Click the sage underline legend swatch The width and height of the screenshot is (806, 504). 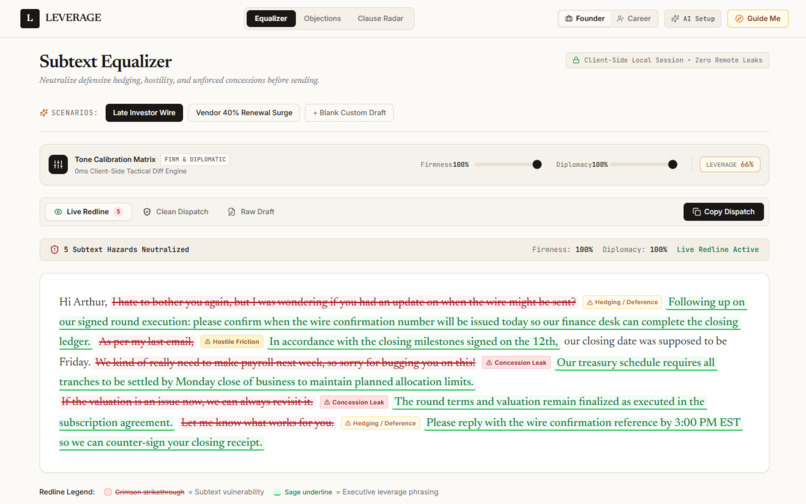(277, 492)
